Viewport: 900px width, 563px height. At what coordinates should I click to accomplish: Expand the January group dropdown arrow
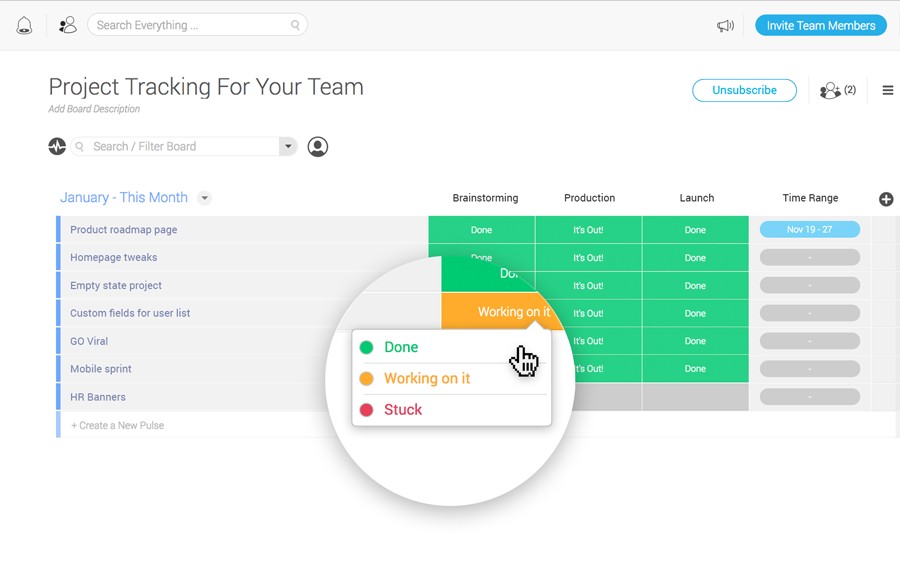pyautogui.click(x=204, y=198)
